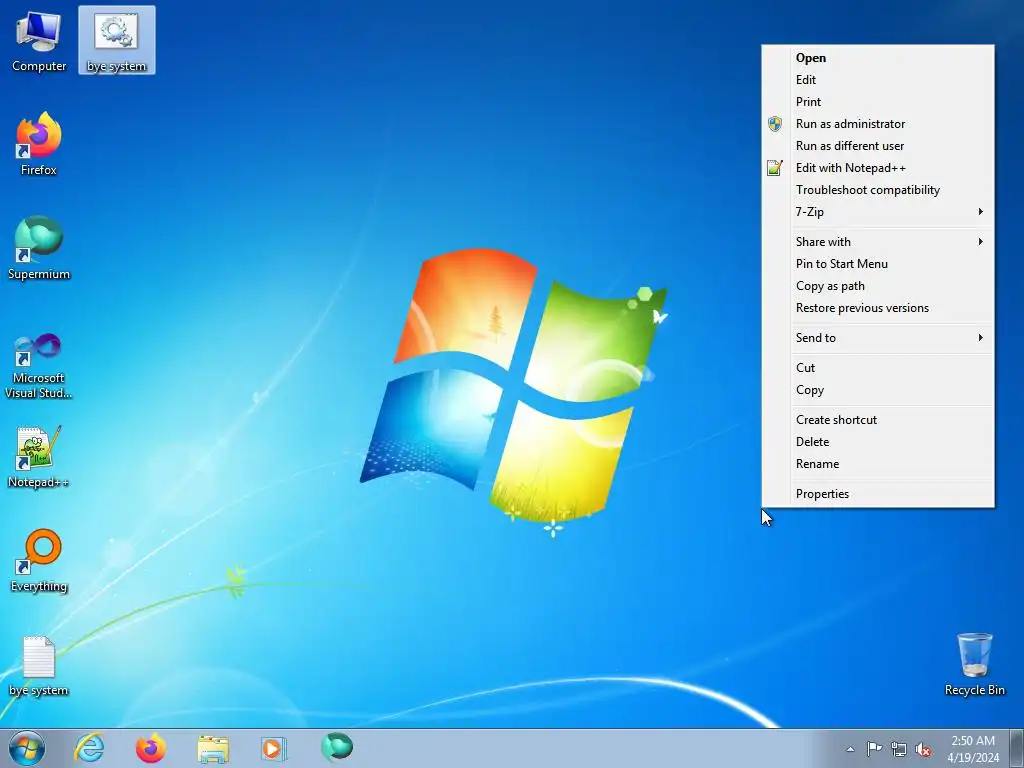This screenshot has height=768, width=1024.
Task: Open Windows Media Player from taskbar
Action: pyautogui.click(x=273, y=748)
